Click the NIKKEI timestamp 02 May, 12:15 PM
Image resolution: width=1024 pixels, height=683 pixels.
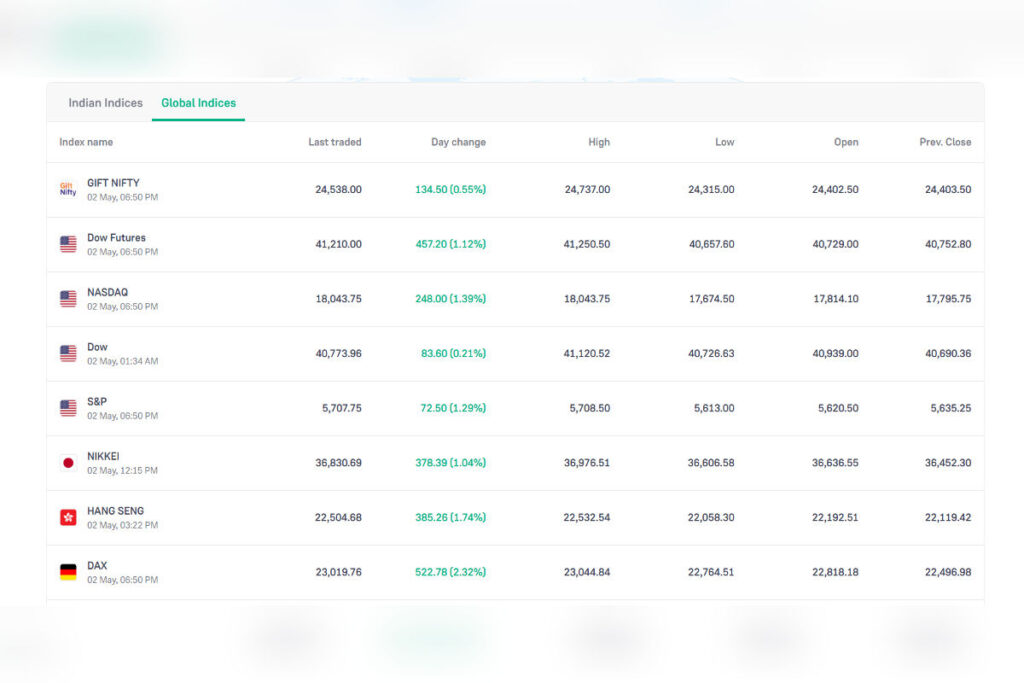122,471
